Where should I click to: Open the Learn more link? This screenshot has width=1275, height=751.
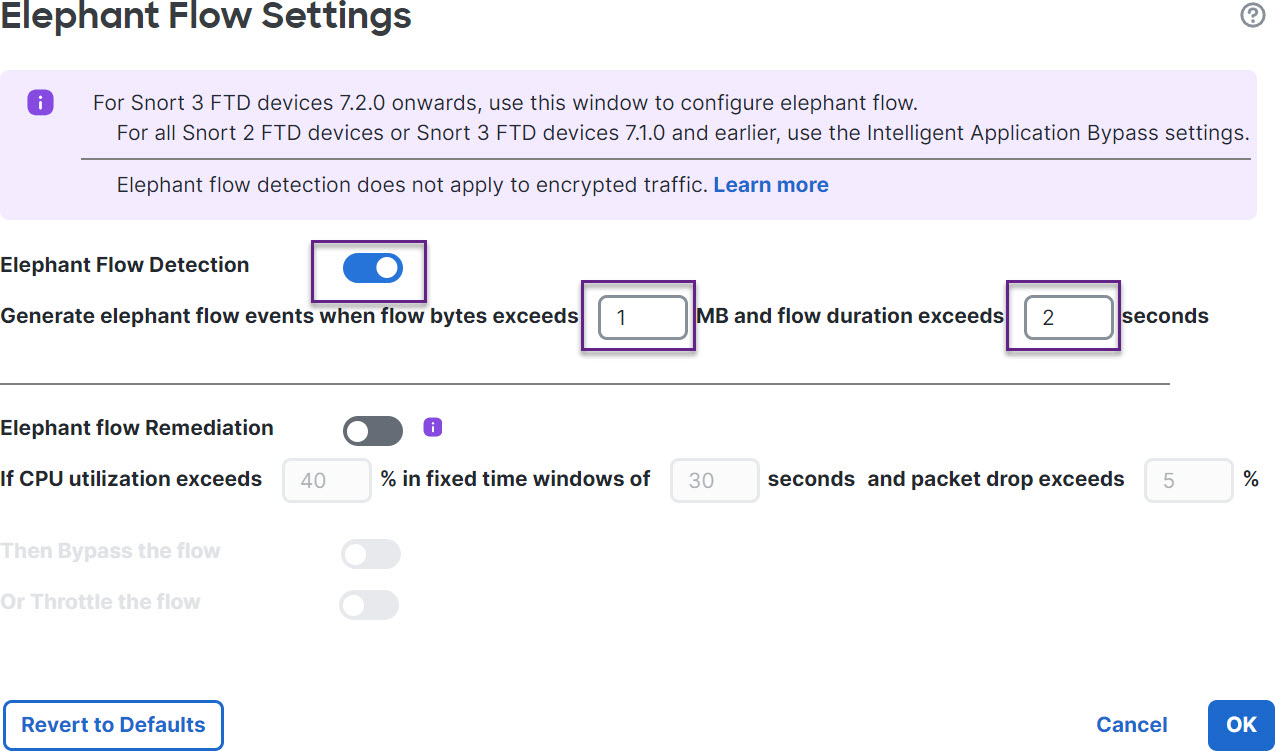tap(770, 185)
